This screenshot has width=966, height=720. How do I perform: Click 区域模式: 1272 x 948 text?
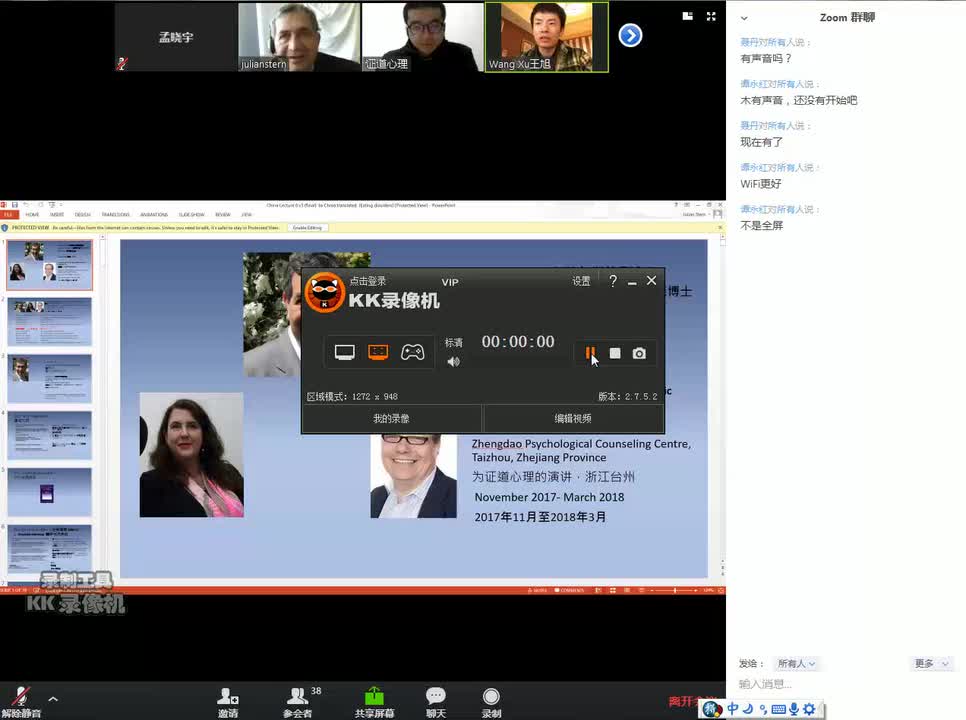point(352,397)
